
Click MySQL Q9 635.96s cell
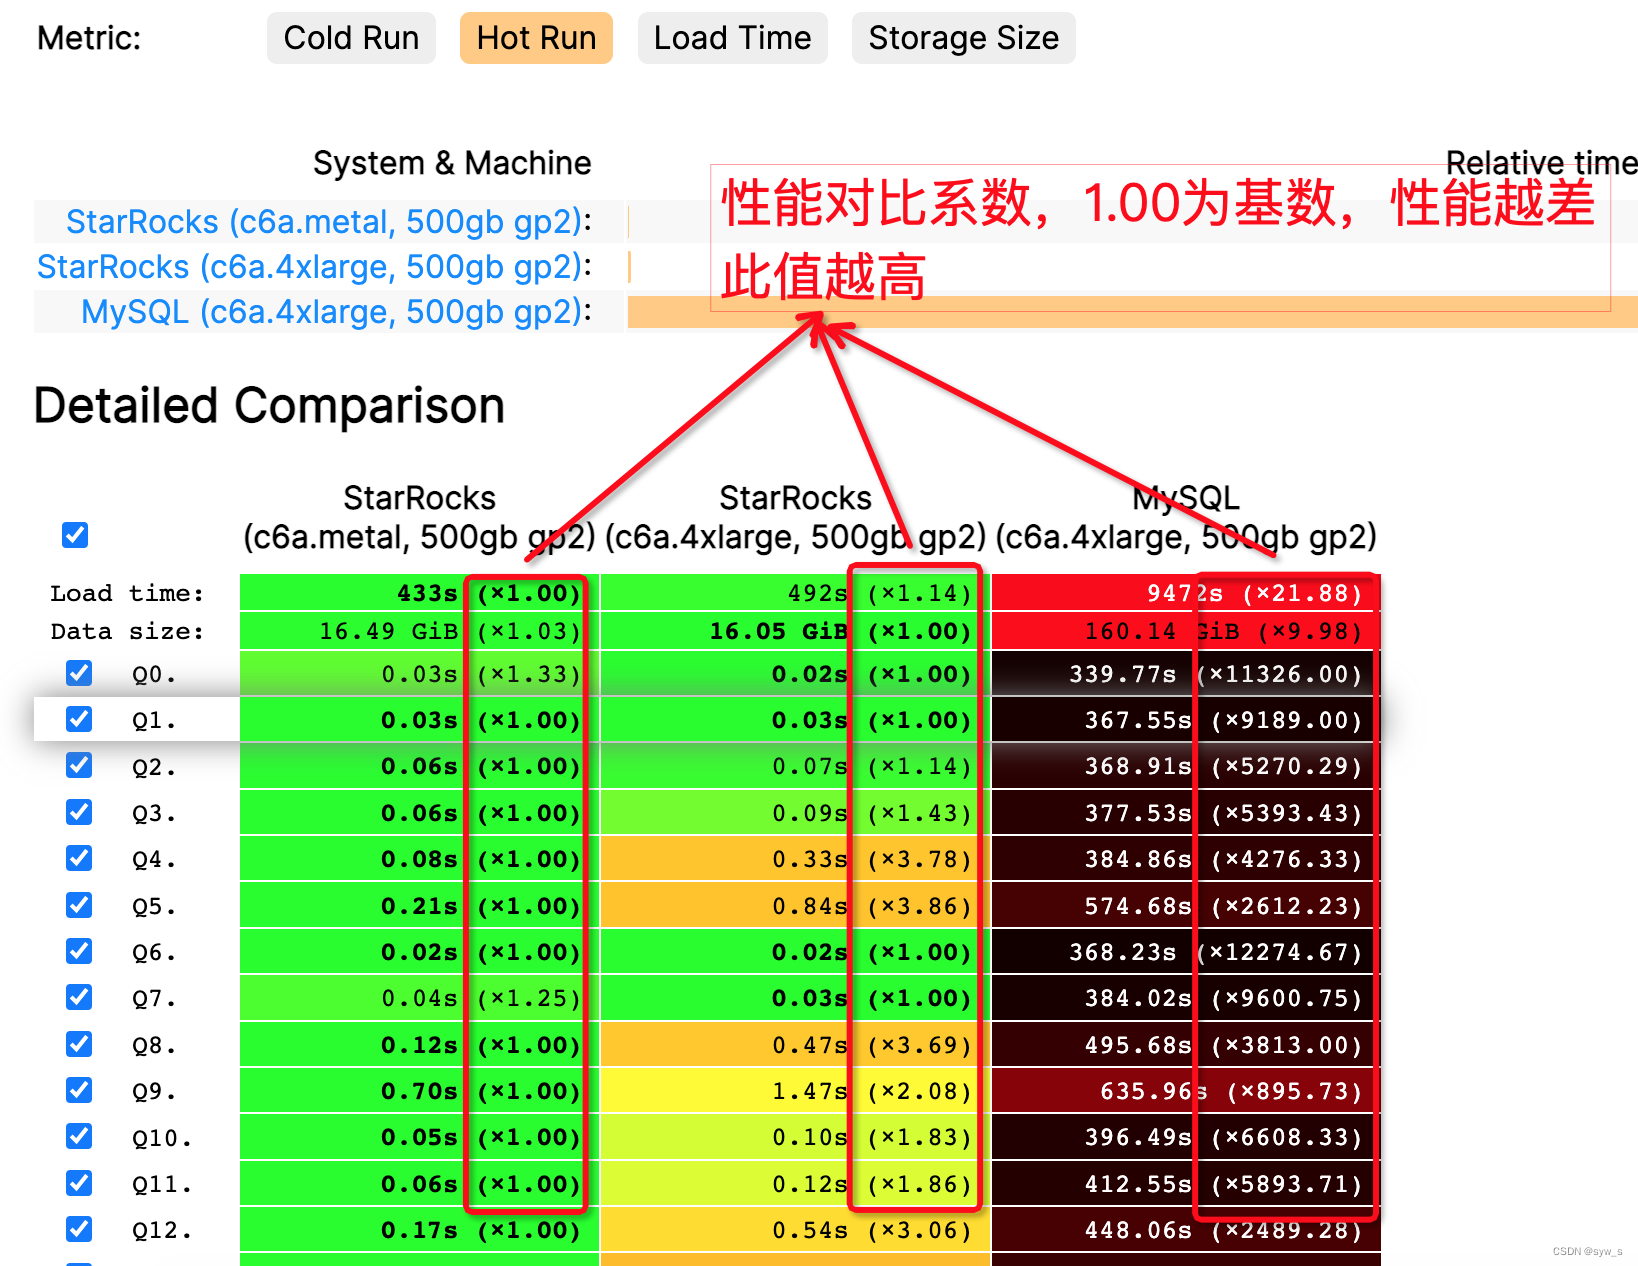1186,1091
